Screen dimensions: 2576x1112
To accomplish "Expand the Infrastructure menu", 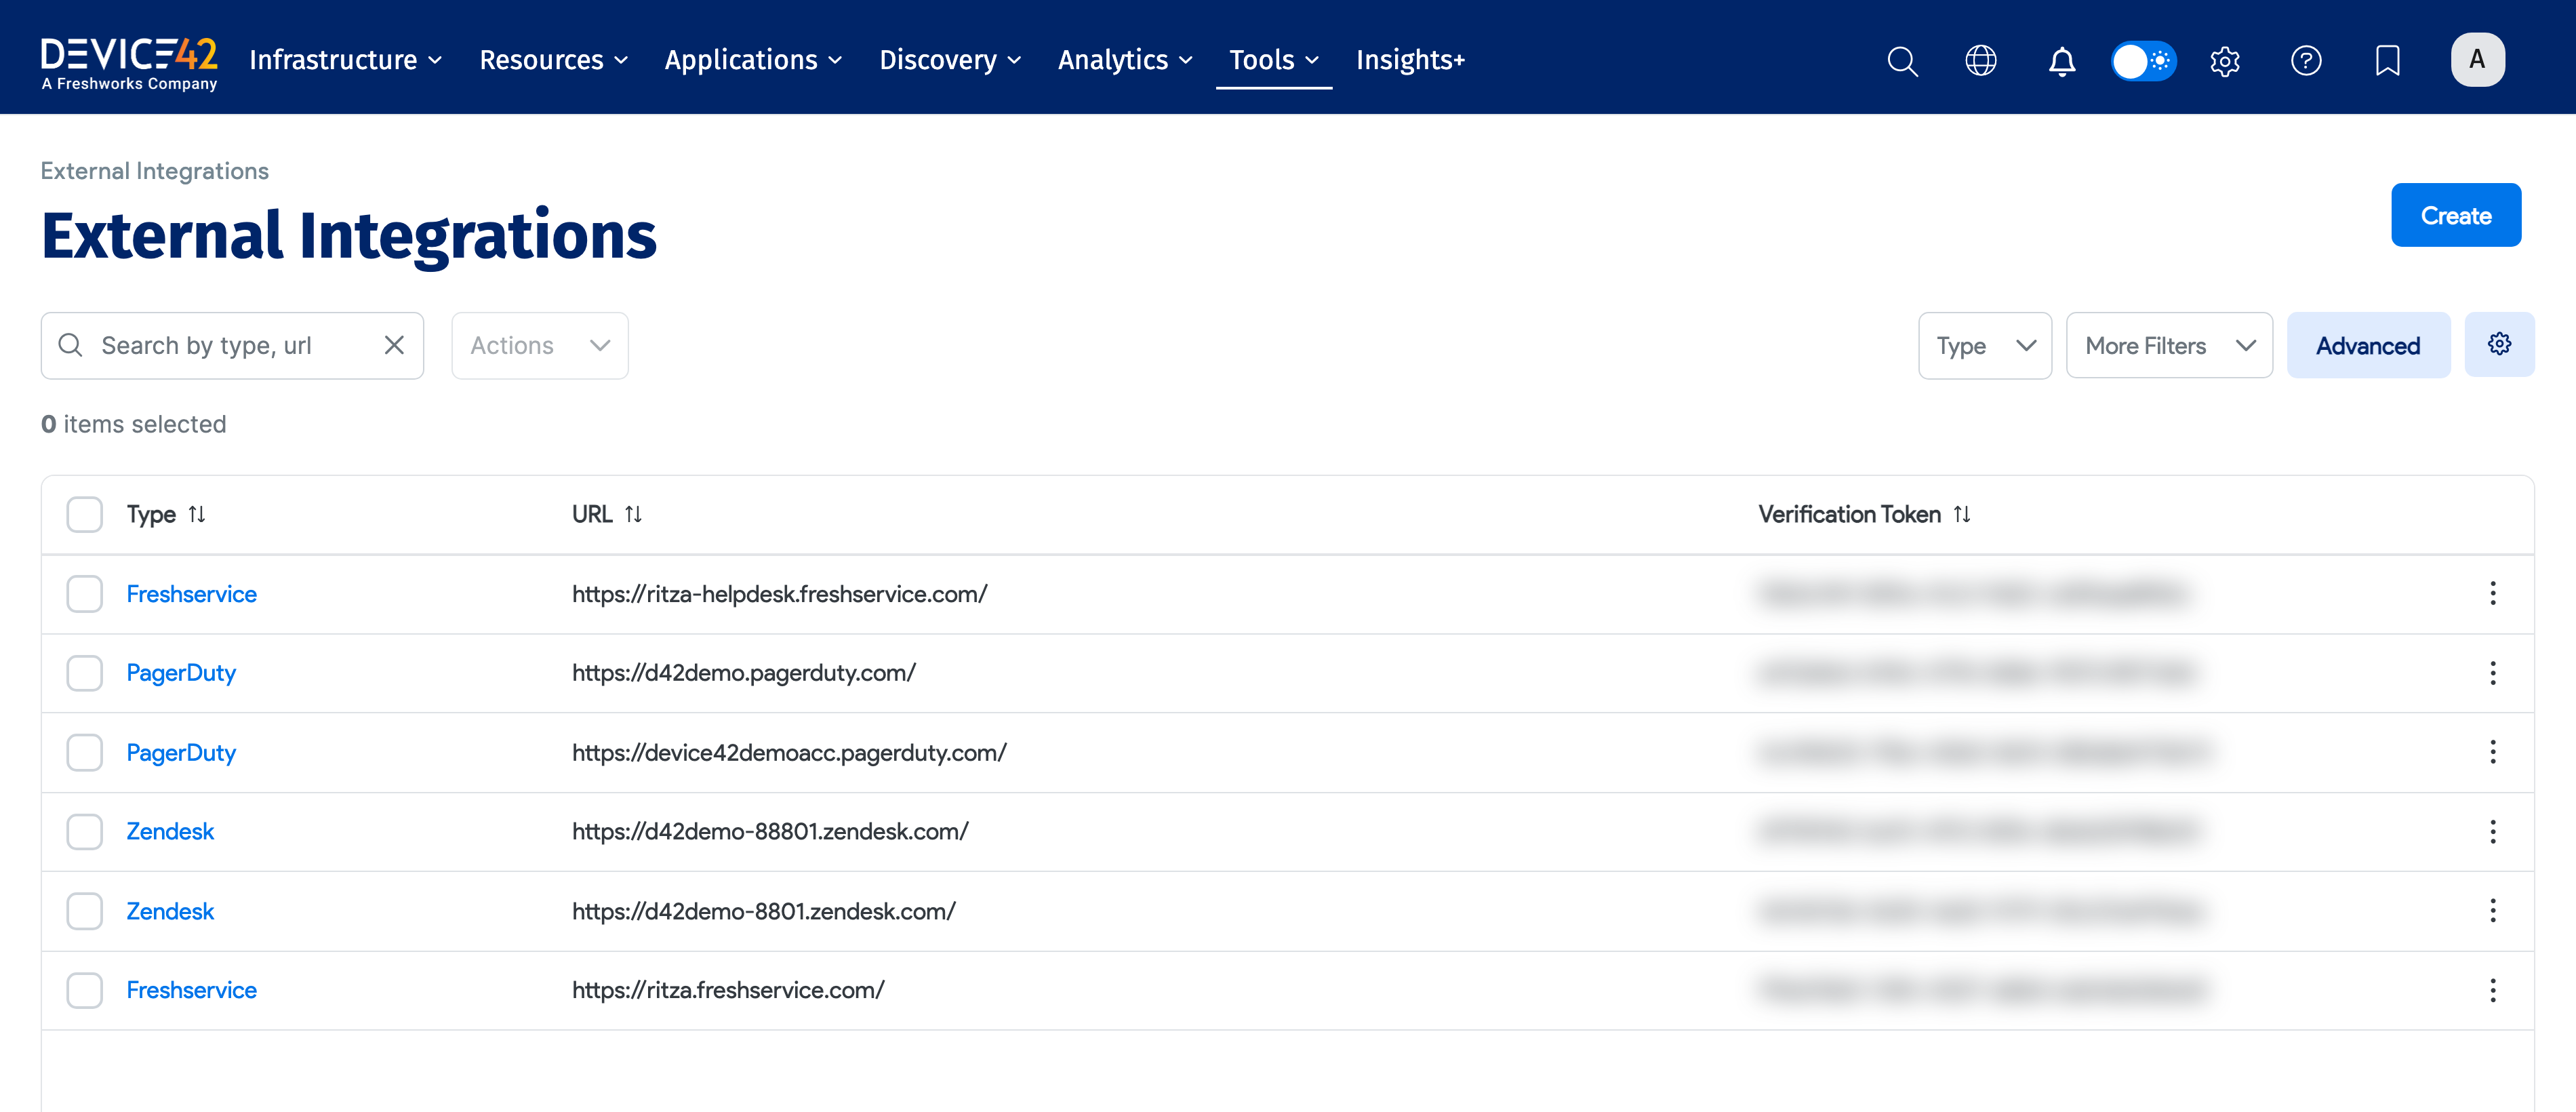I will point(345,60).
